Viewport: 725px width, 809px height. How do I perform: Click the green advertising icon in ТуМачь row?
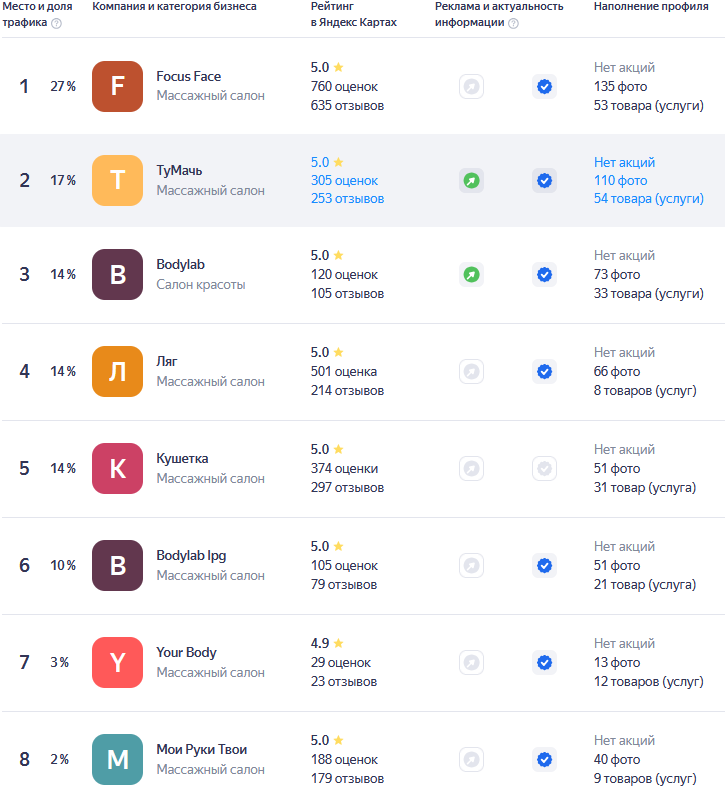[x=471, y=181]
